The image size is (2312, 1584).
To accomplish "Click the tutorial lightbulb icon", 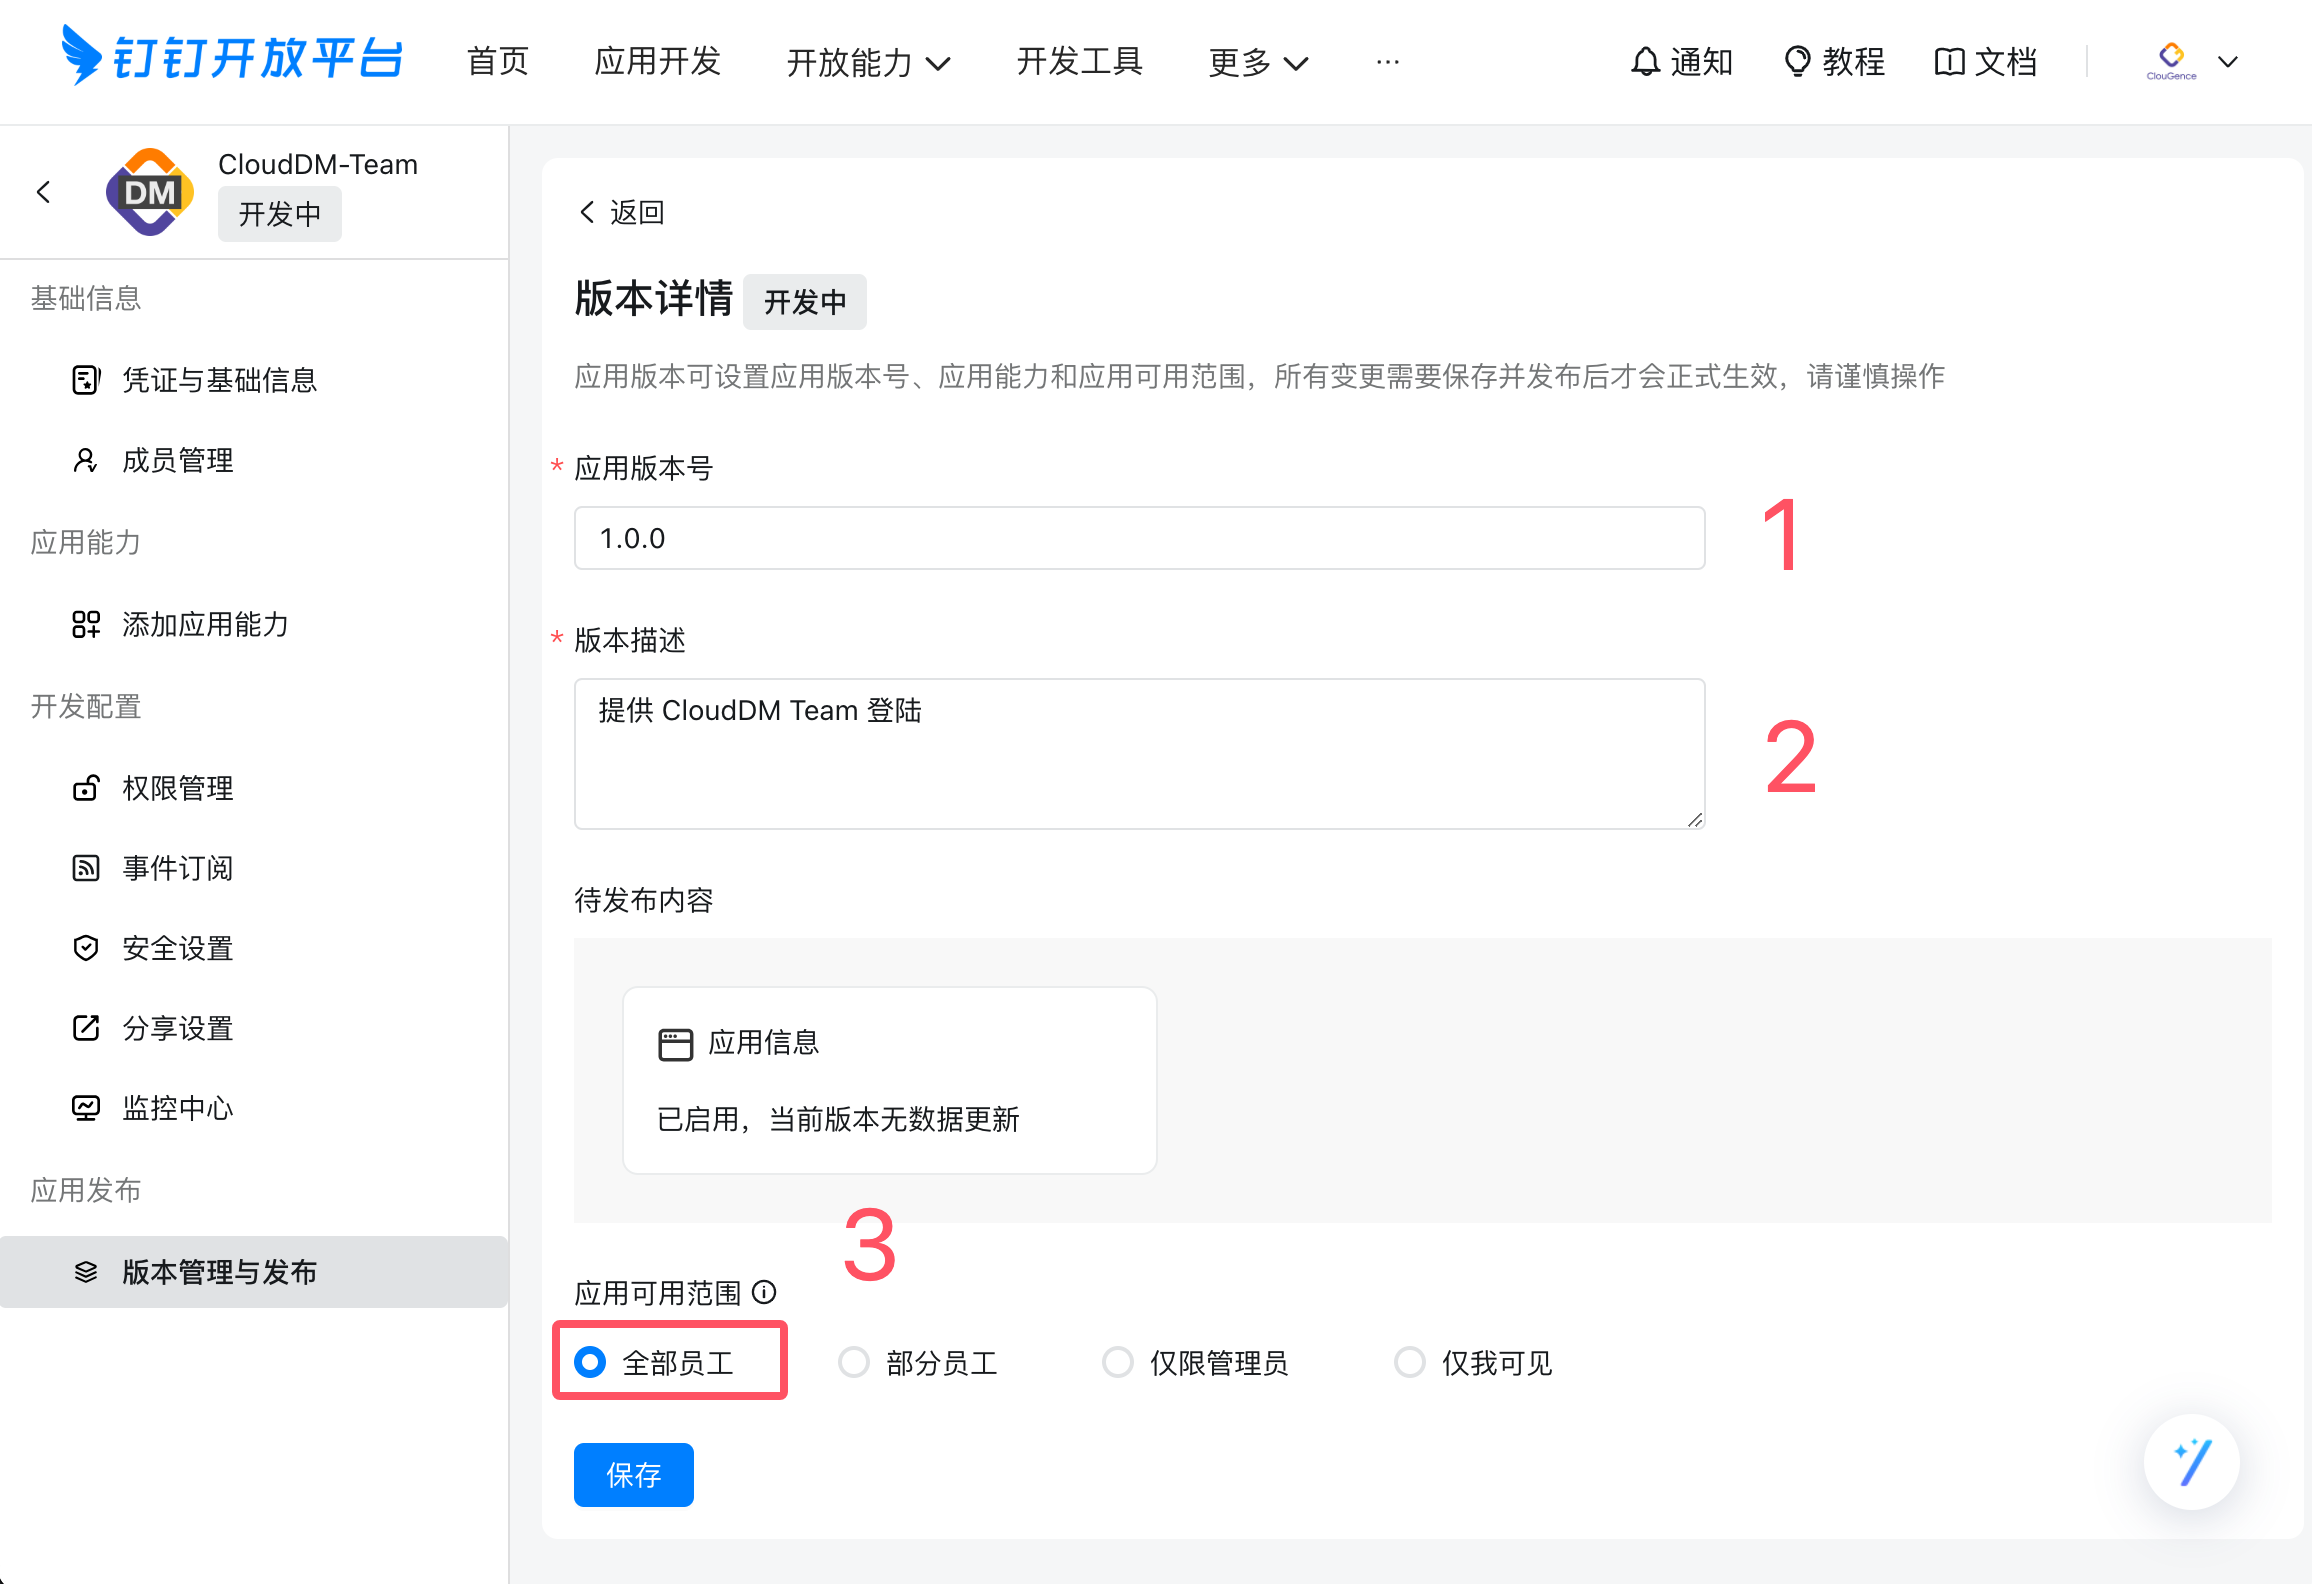I will (1797, 62).
